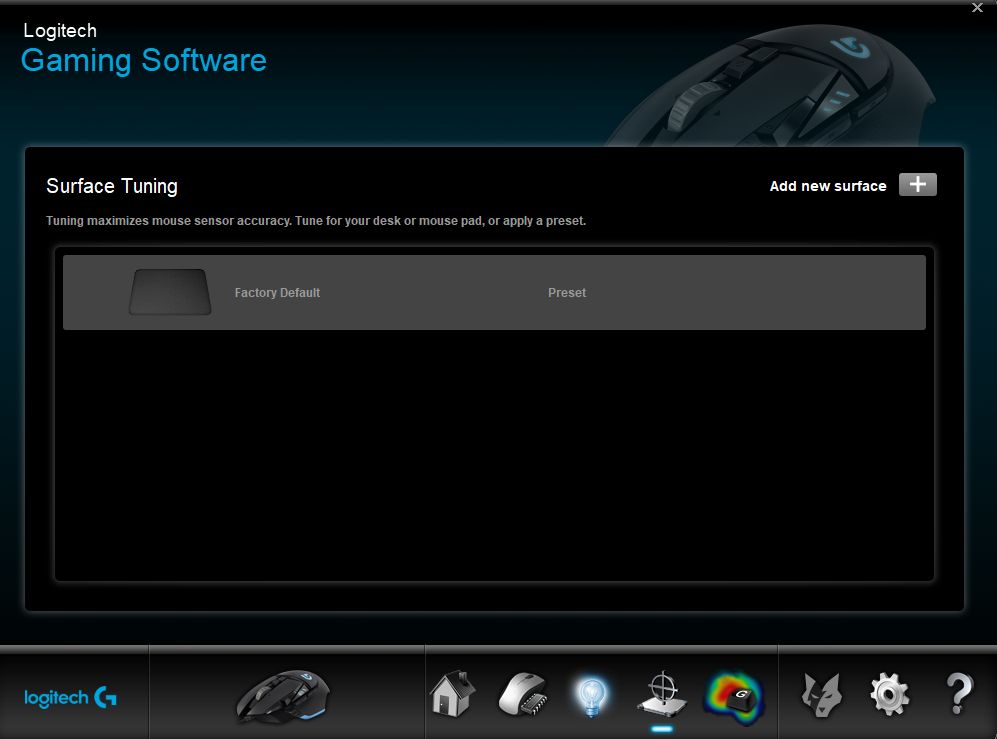Click the Surface Tuning heading
Image resolution: width=997 pixels, height=739 pixels.
[x=112, y=186]
